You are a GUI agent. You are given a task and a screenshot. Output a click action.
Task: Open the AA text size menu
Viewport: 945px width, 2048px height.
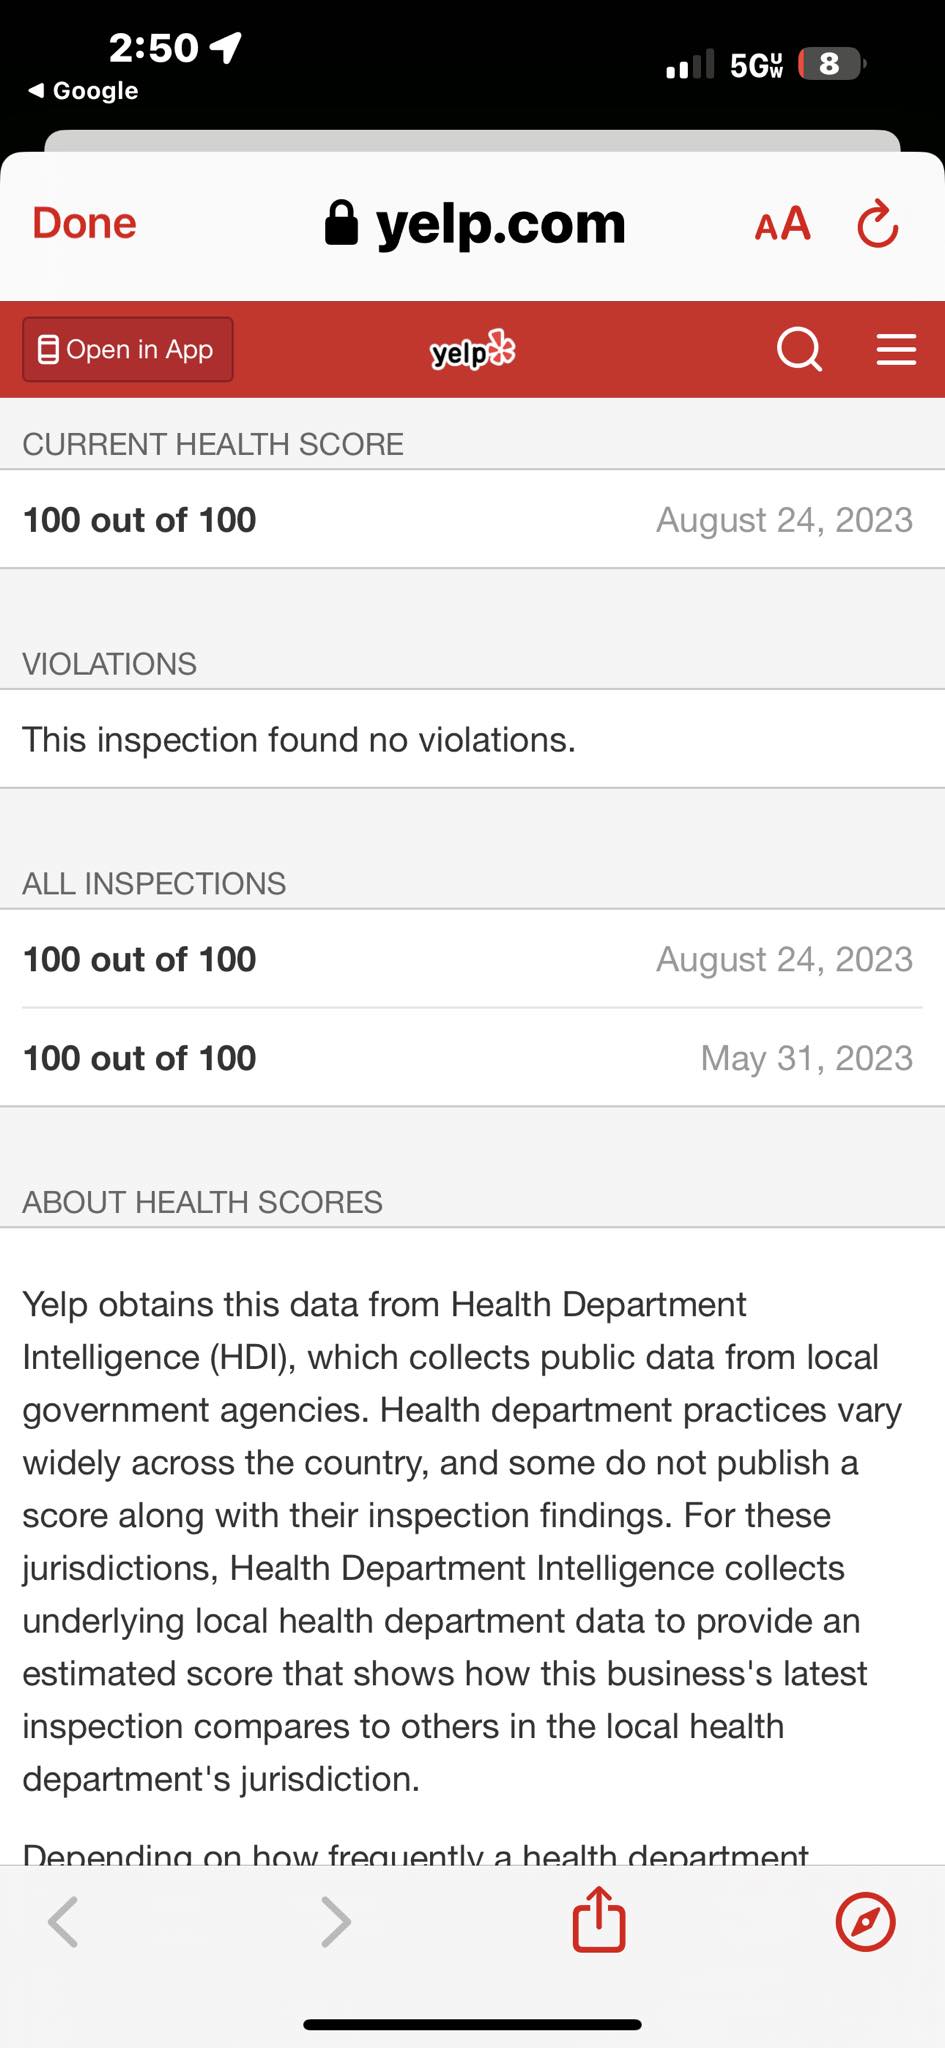coord(782,224)
